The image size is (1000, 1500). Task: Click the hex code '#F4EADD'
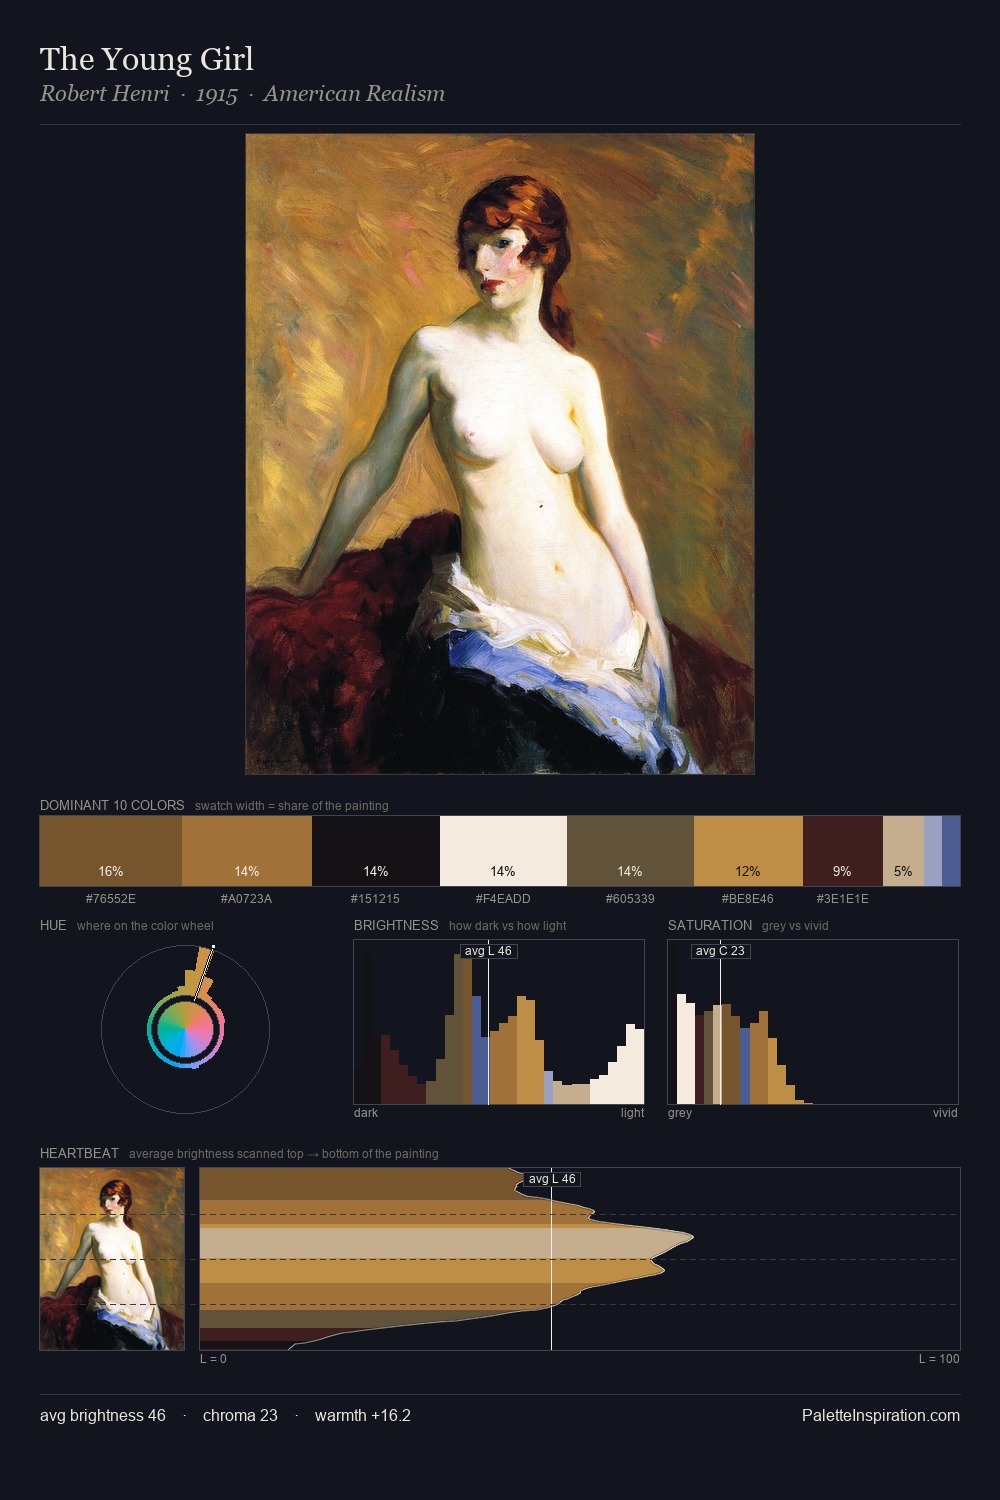[503, 899]
